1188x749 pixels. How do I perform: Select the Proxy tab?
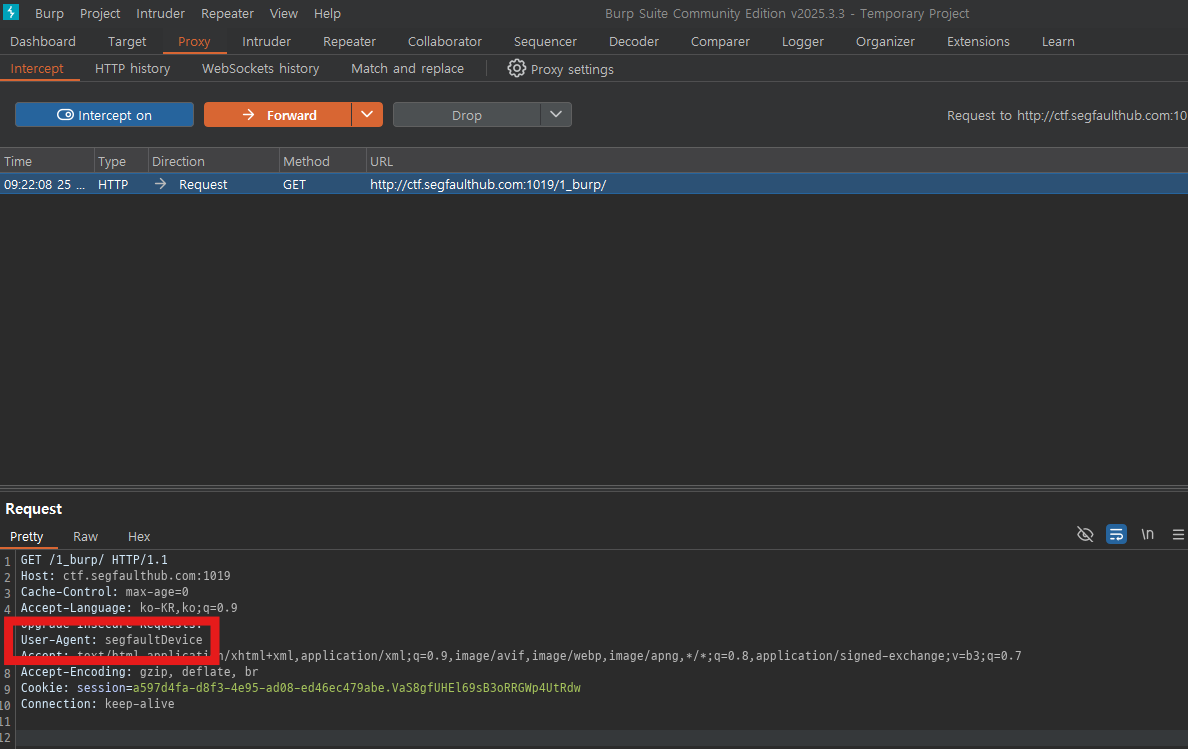pyautogui.click(x=194, y=42)
